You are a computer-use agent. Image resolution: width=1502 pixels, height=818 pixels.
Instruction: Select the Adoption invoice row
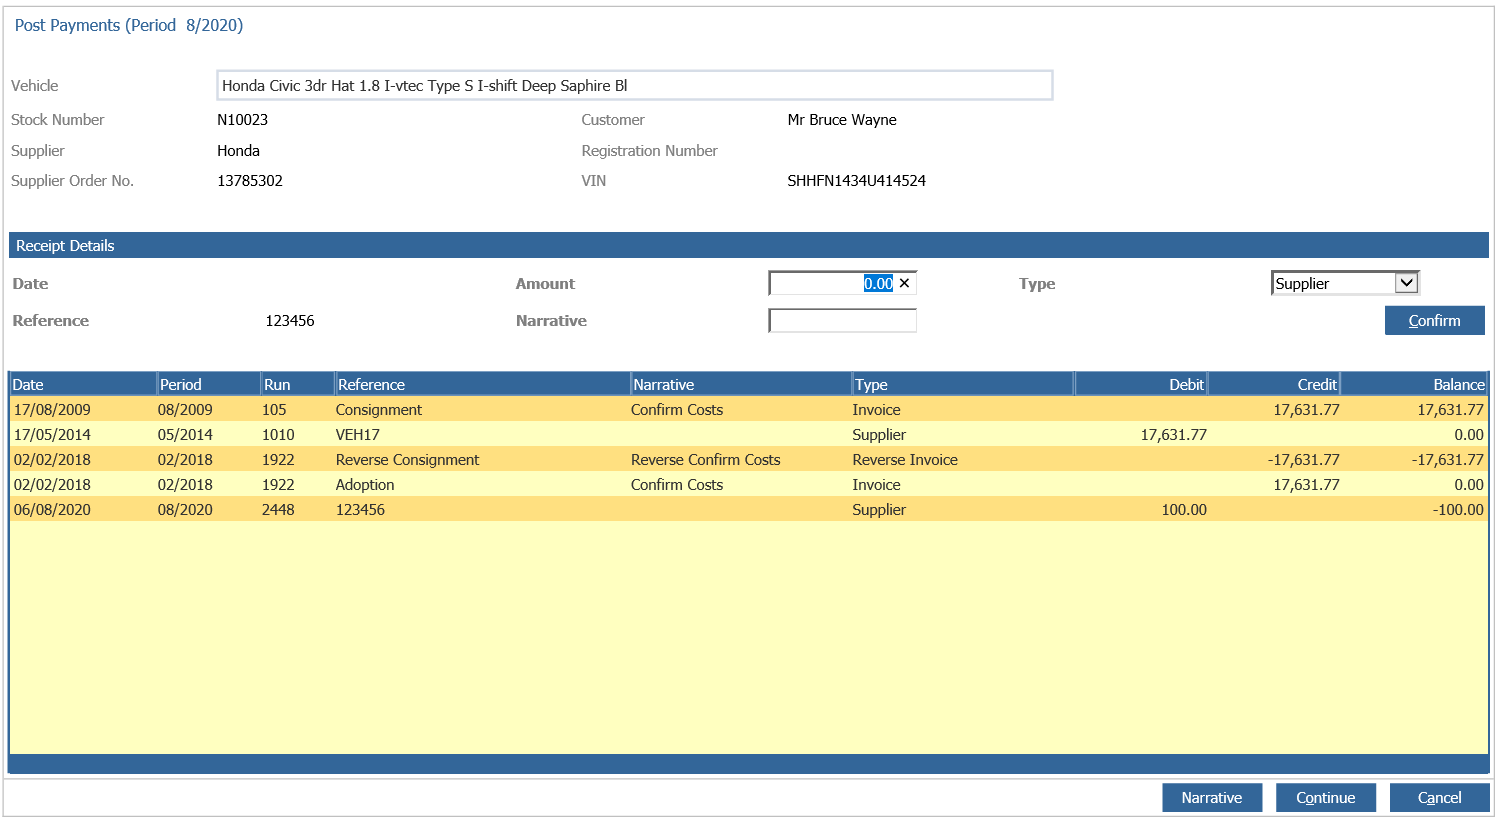[x=748, y=484]
